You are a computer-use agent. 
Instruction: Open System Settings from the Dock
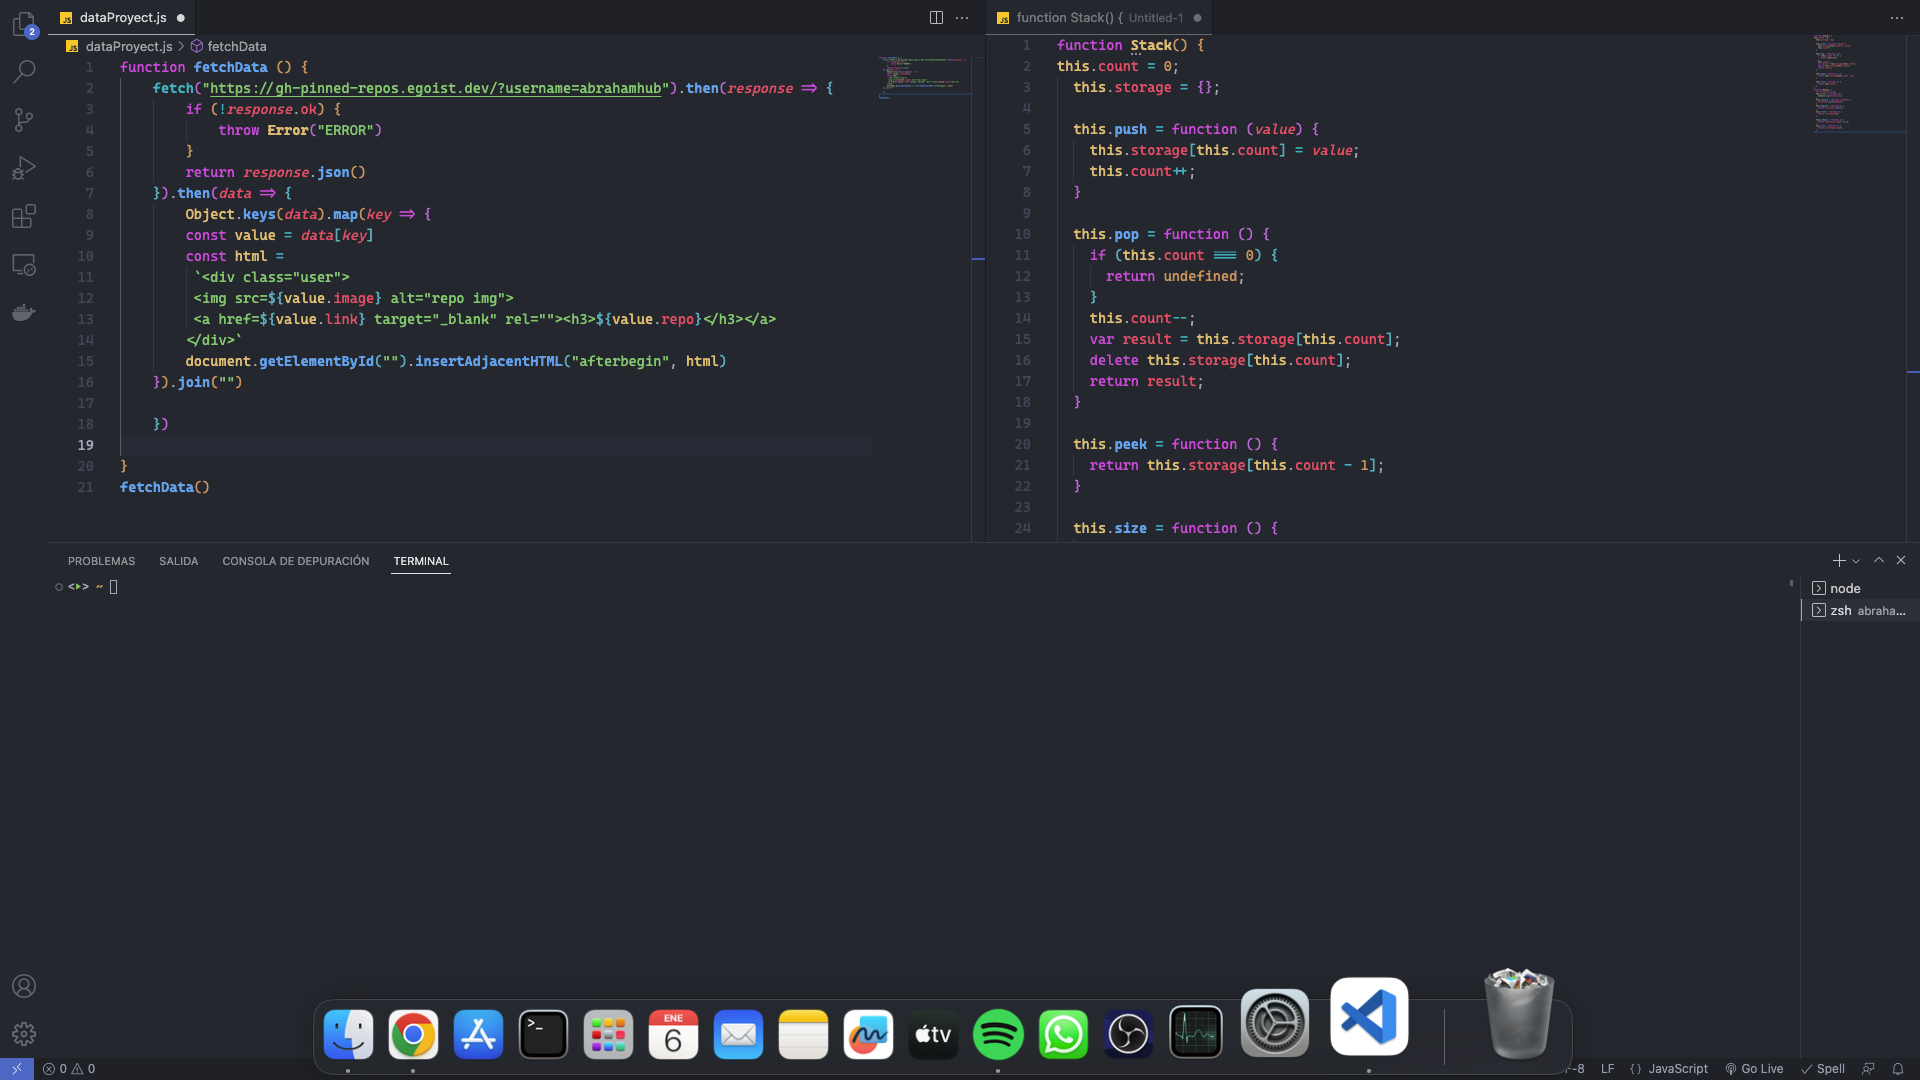1275,1023
